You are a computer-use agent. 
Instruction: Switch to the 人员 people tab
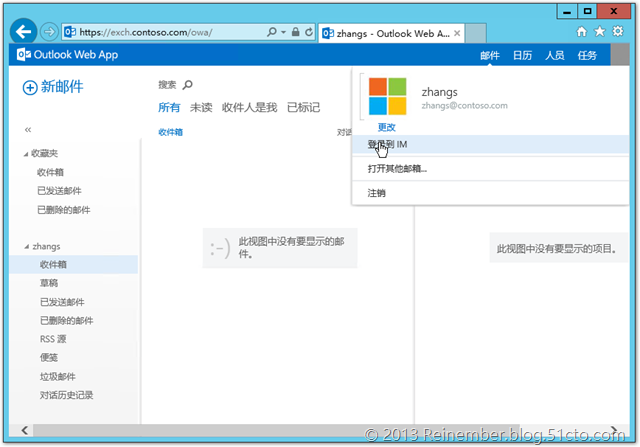555,55
